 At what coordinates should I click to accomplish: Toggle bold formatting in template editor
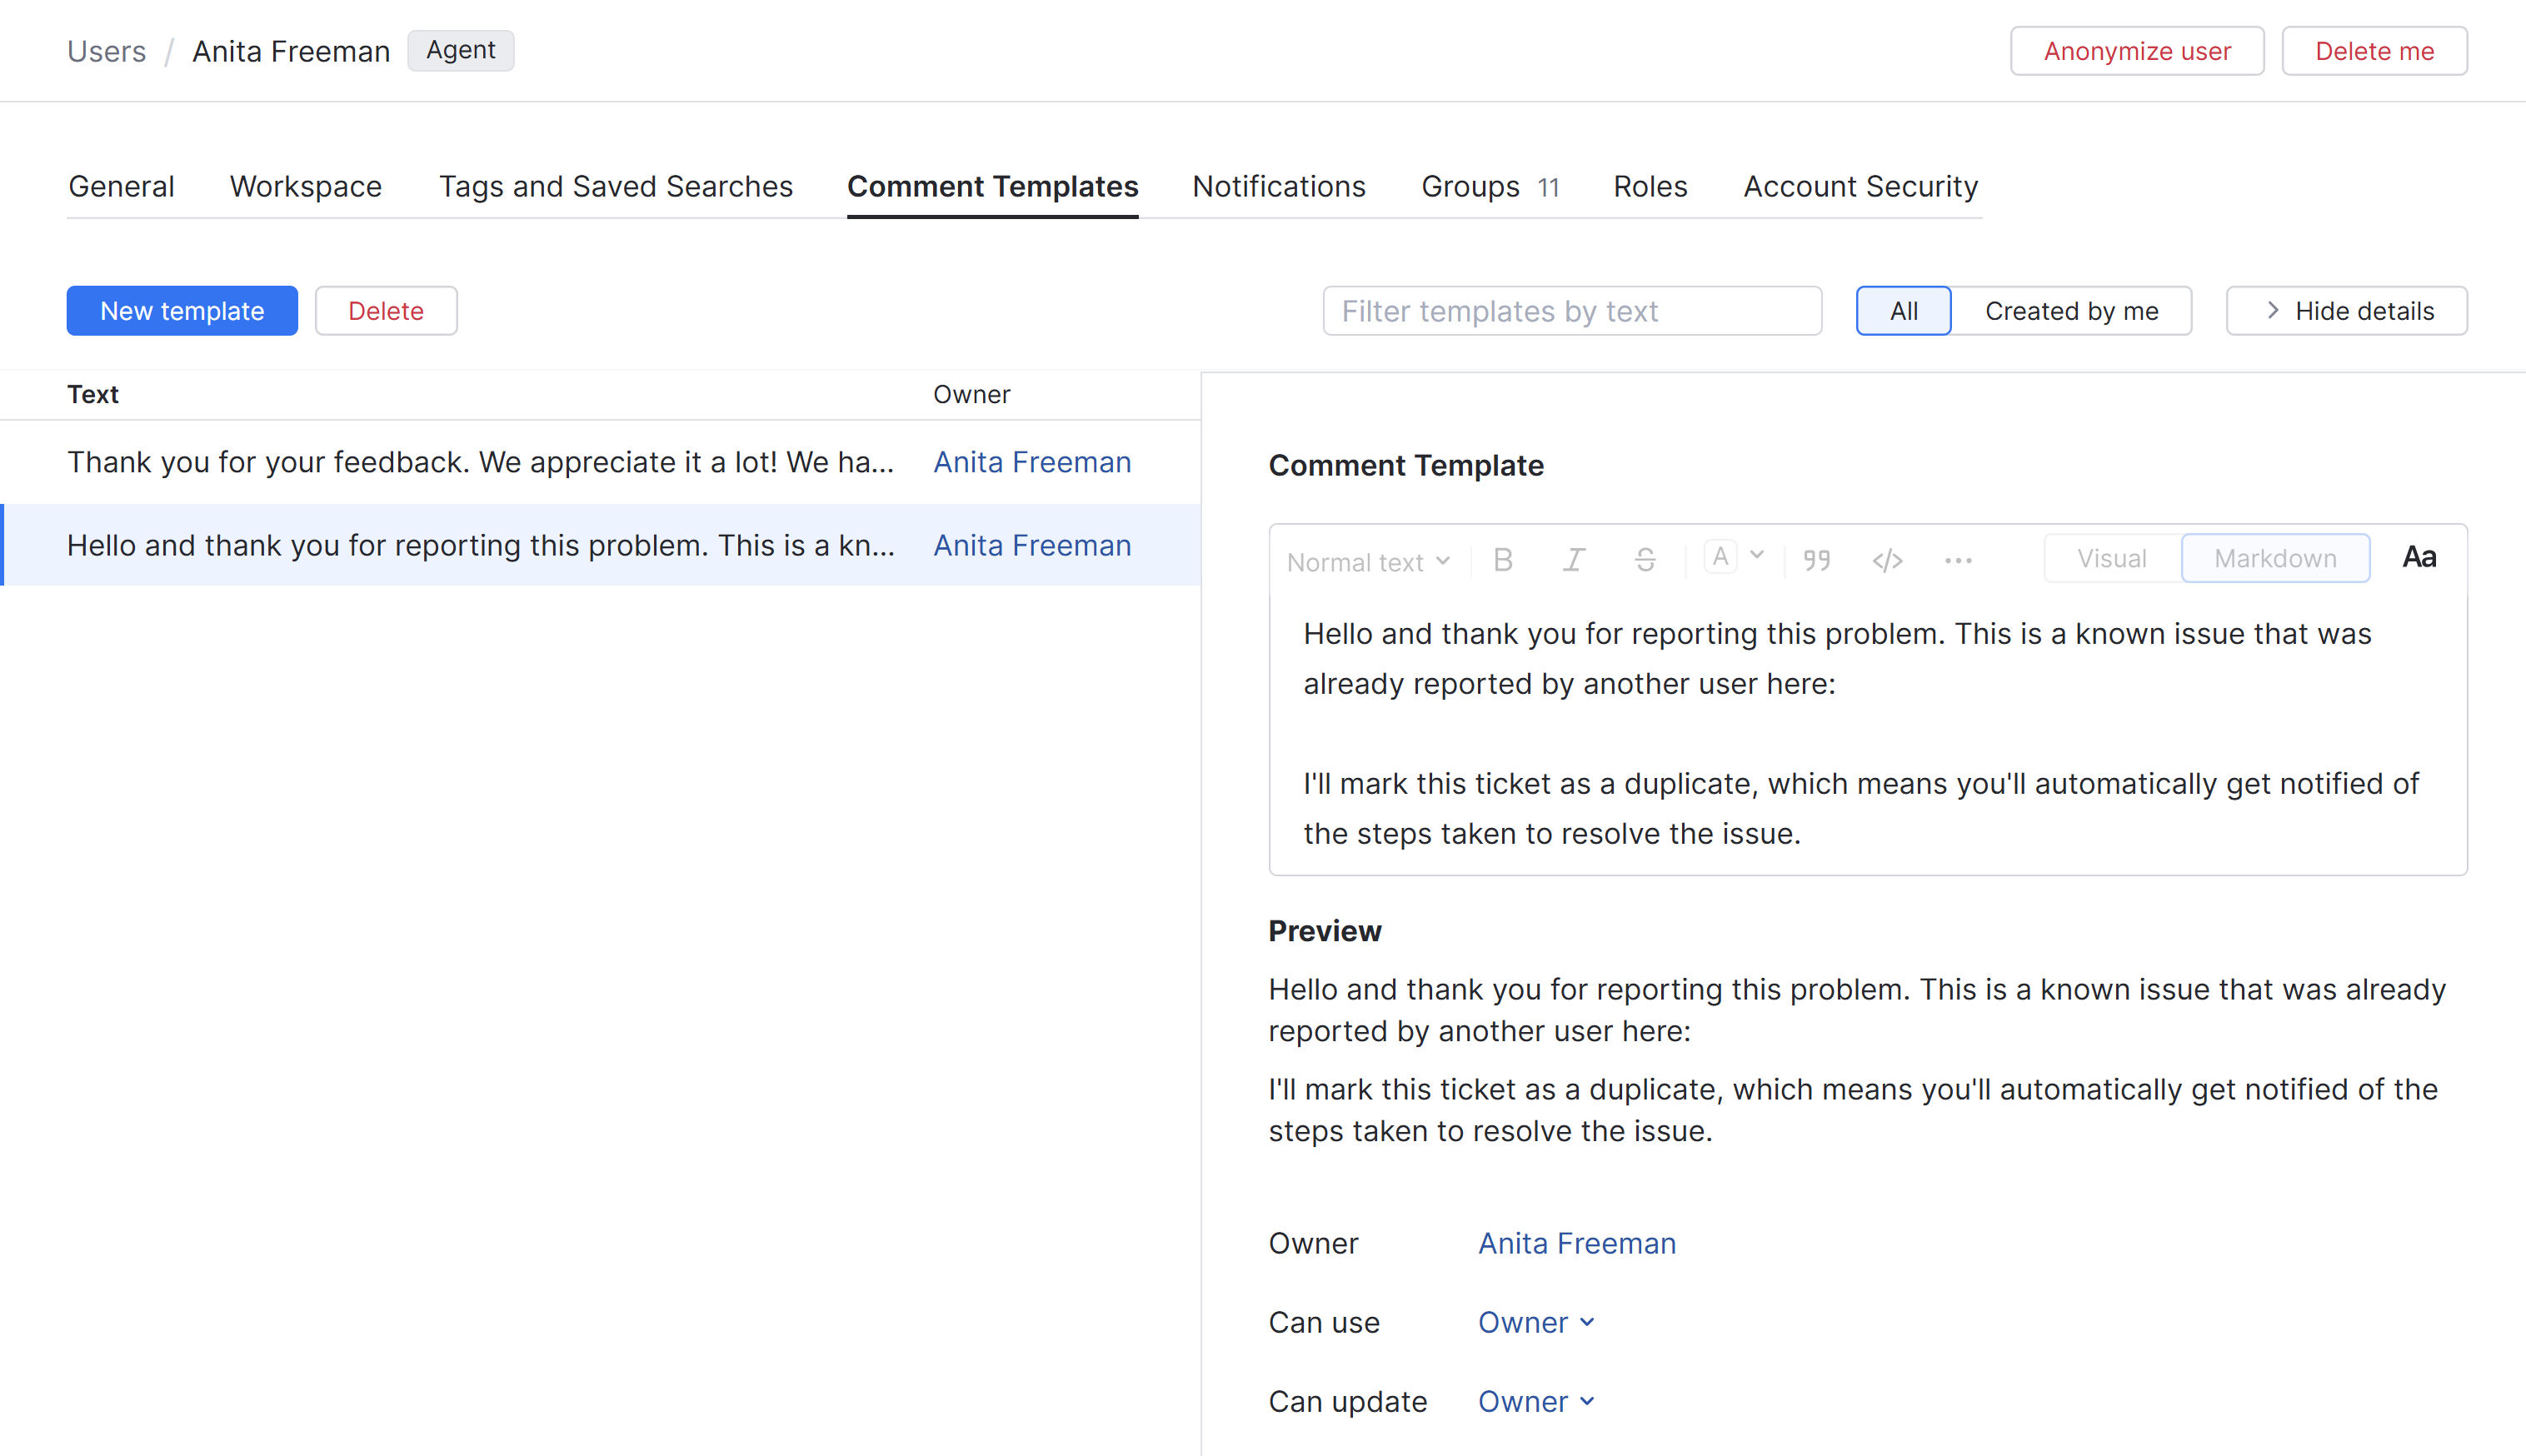click(1502, 560)
